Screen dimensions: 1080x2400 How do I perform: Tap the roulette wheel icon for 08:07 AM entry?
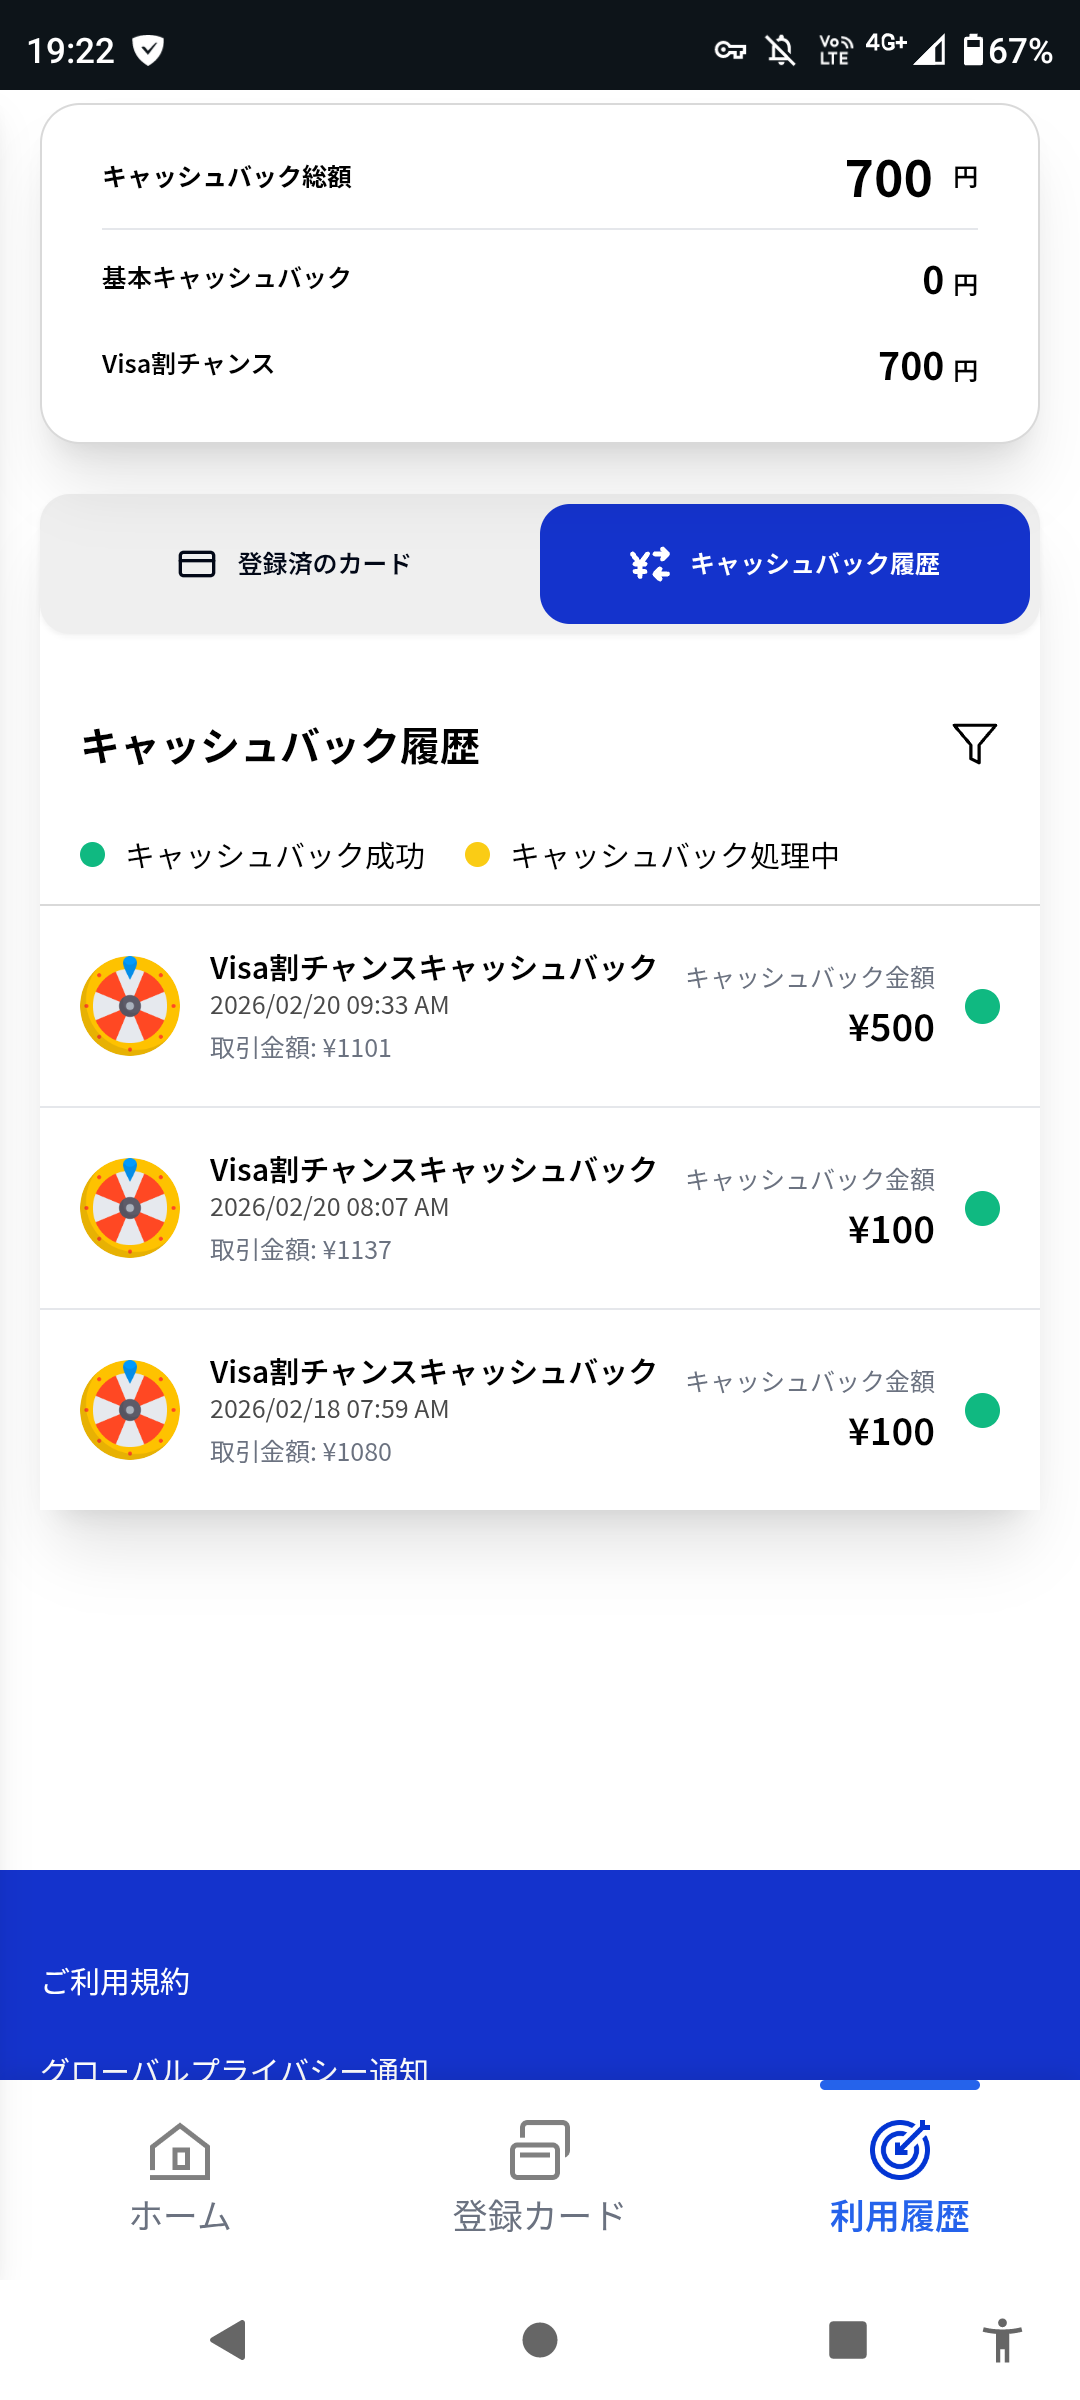click(x=130, y=1208)
